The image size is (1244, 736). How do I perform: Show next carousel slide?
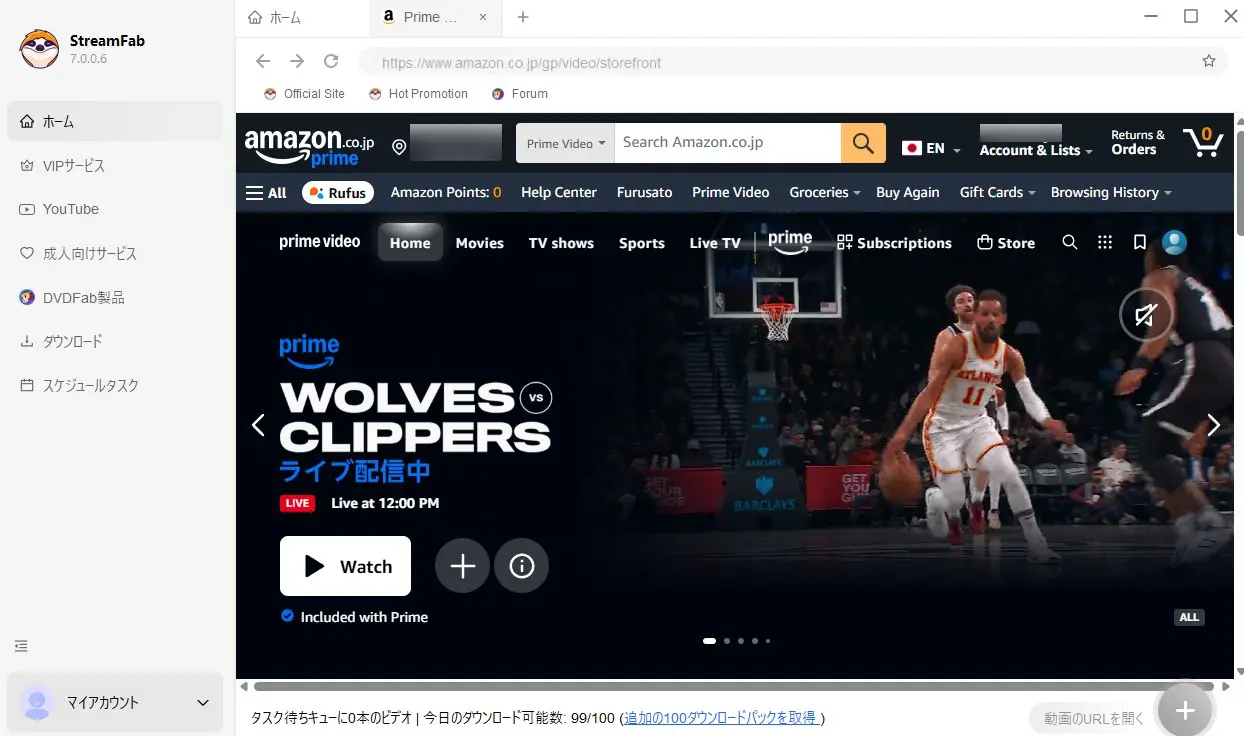tap(1213, 425)
